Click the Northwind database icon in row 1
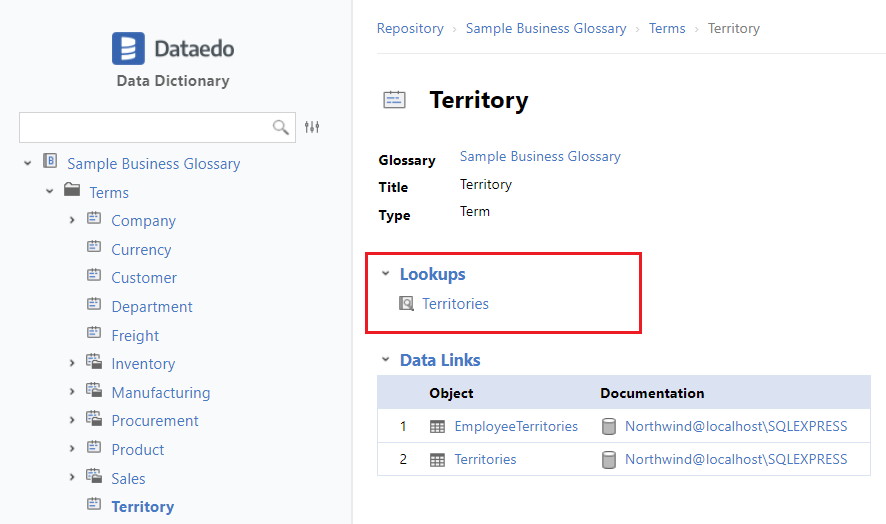 pos(608,427)
